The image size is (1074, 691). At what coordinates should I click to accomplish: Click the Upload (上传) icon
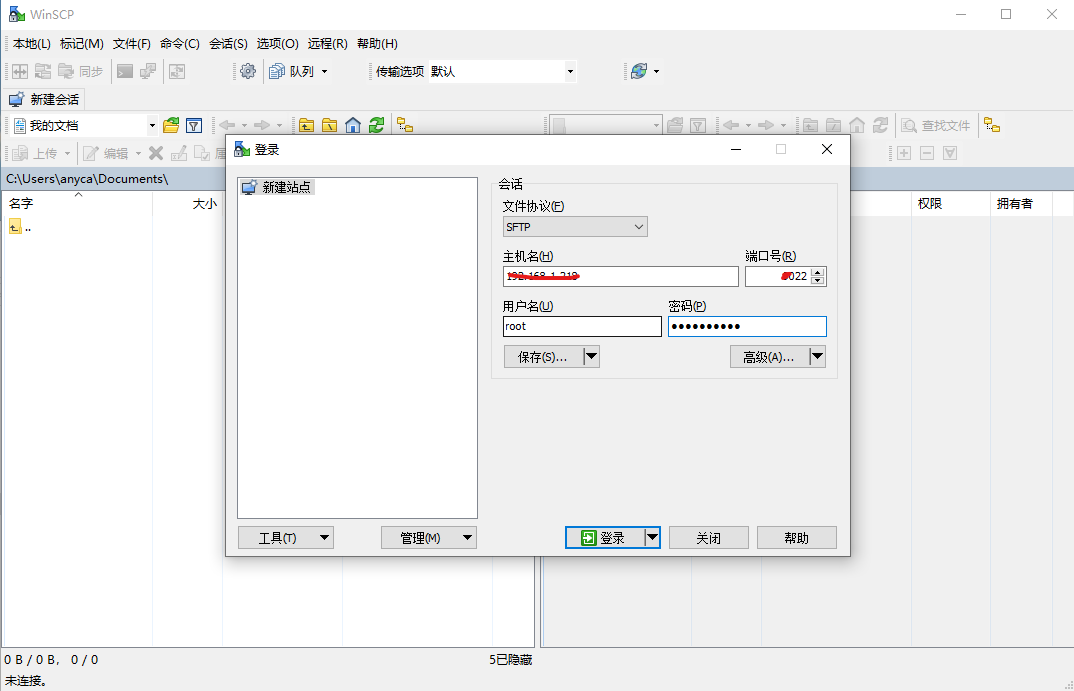point(21,153)
